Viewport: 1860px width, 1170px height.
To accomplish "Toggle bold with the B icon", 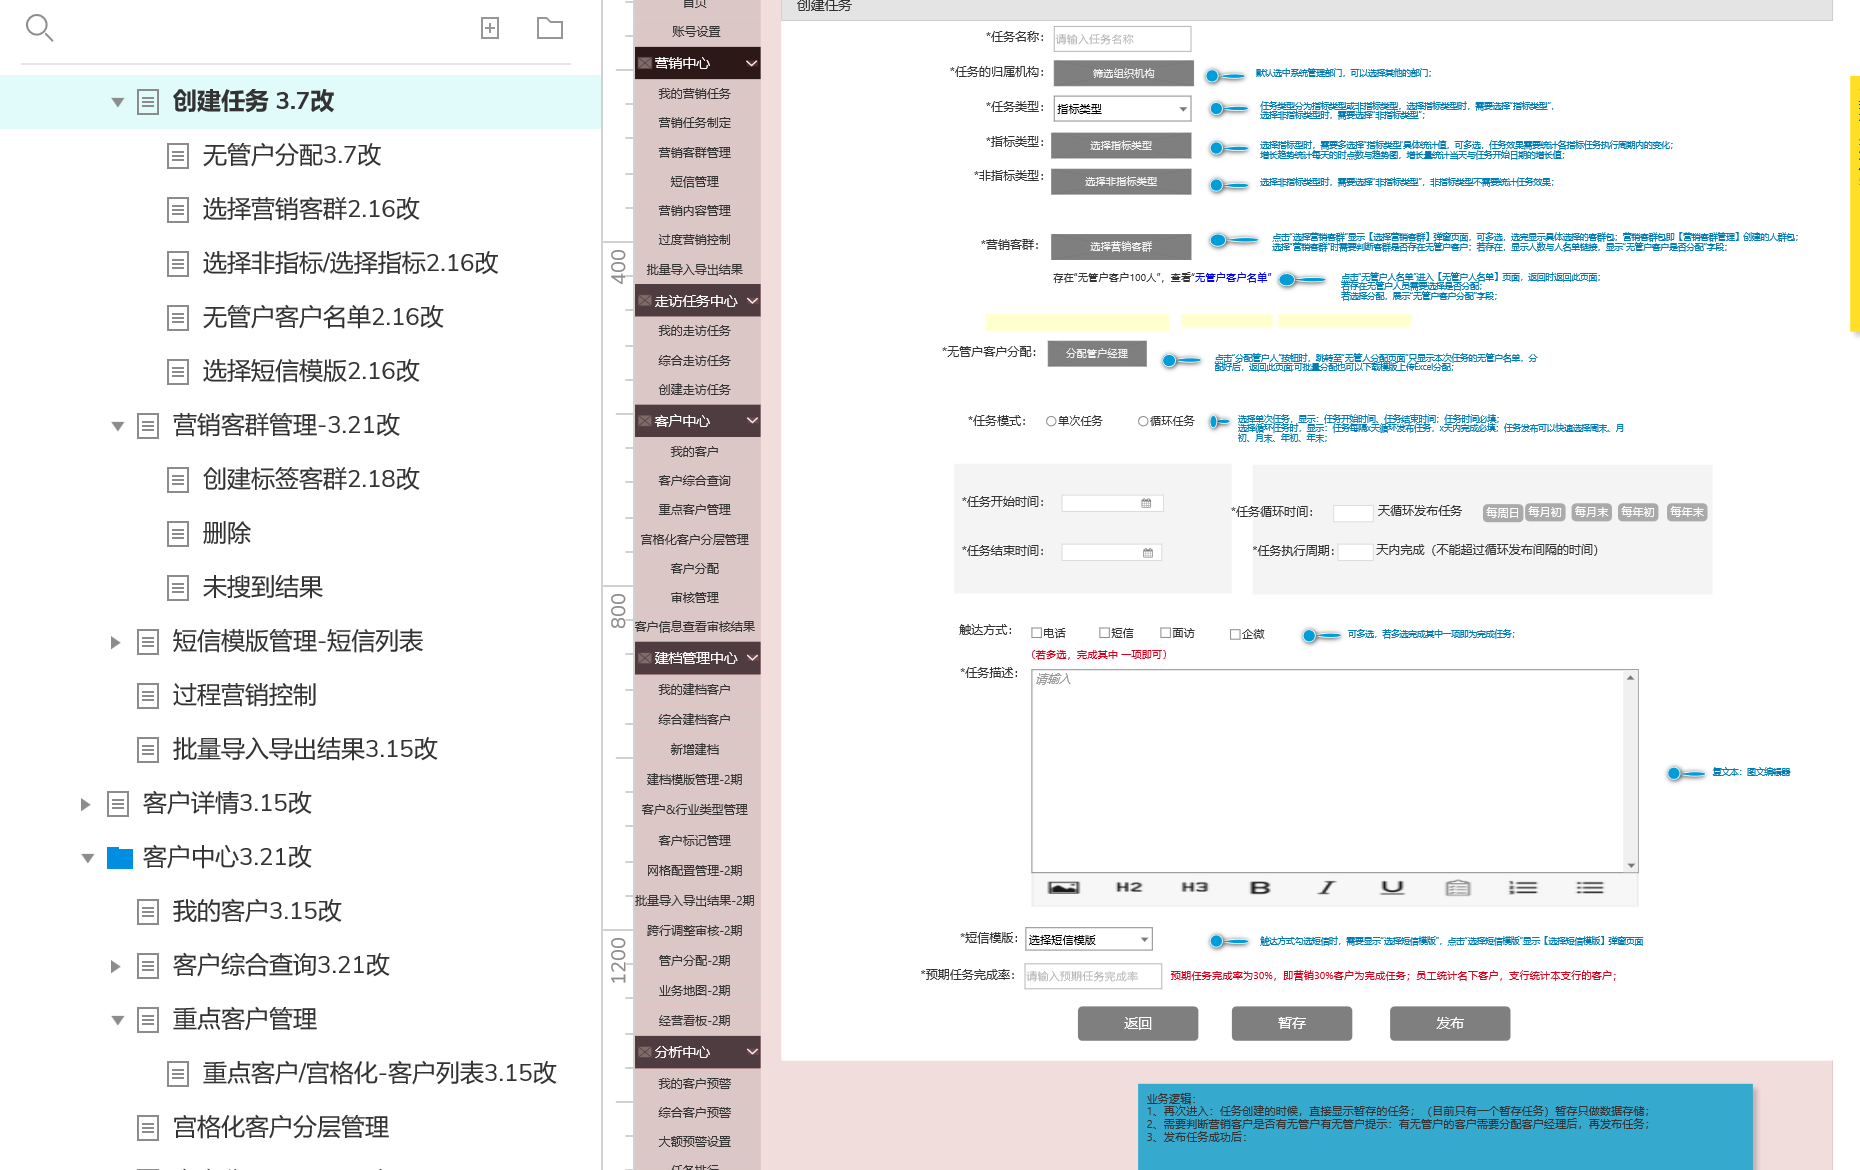I will (x=1260, y=887).
